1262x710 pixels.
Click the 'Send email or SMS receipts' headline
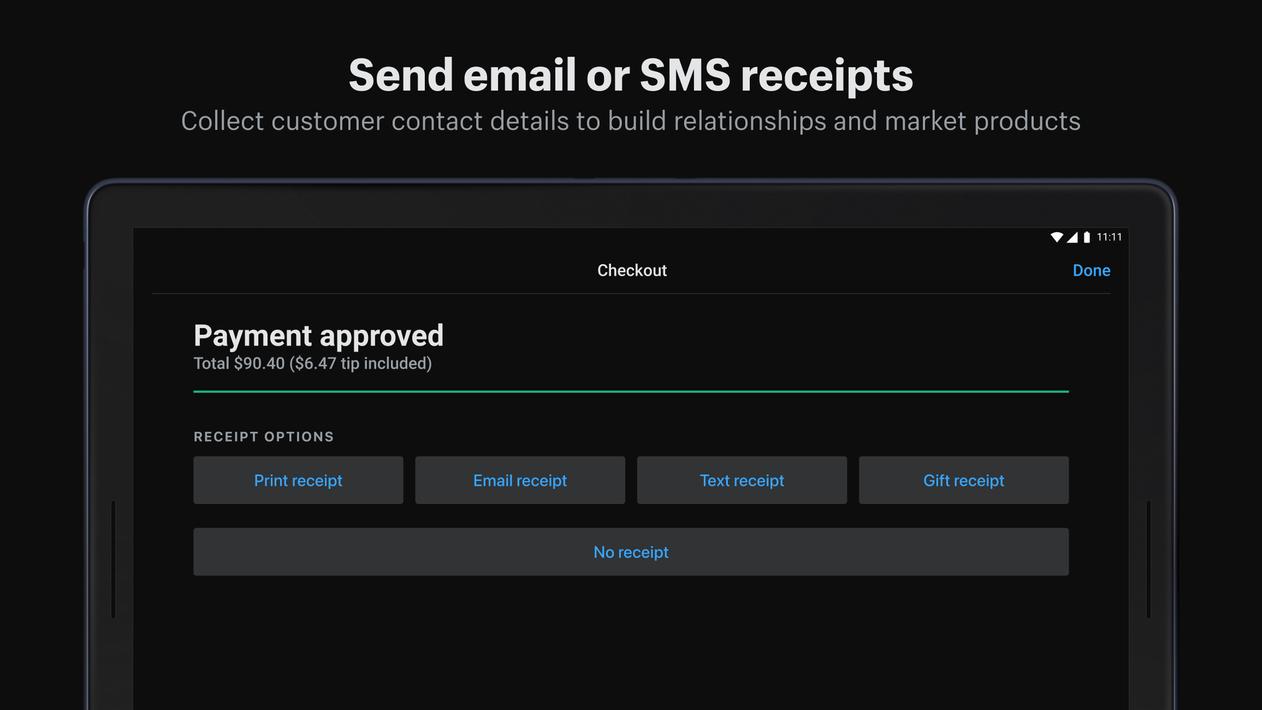[631, 75]
